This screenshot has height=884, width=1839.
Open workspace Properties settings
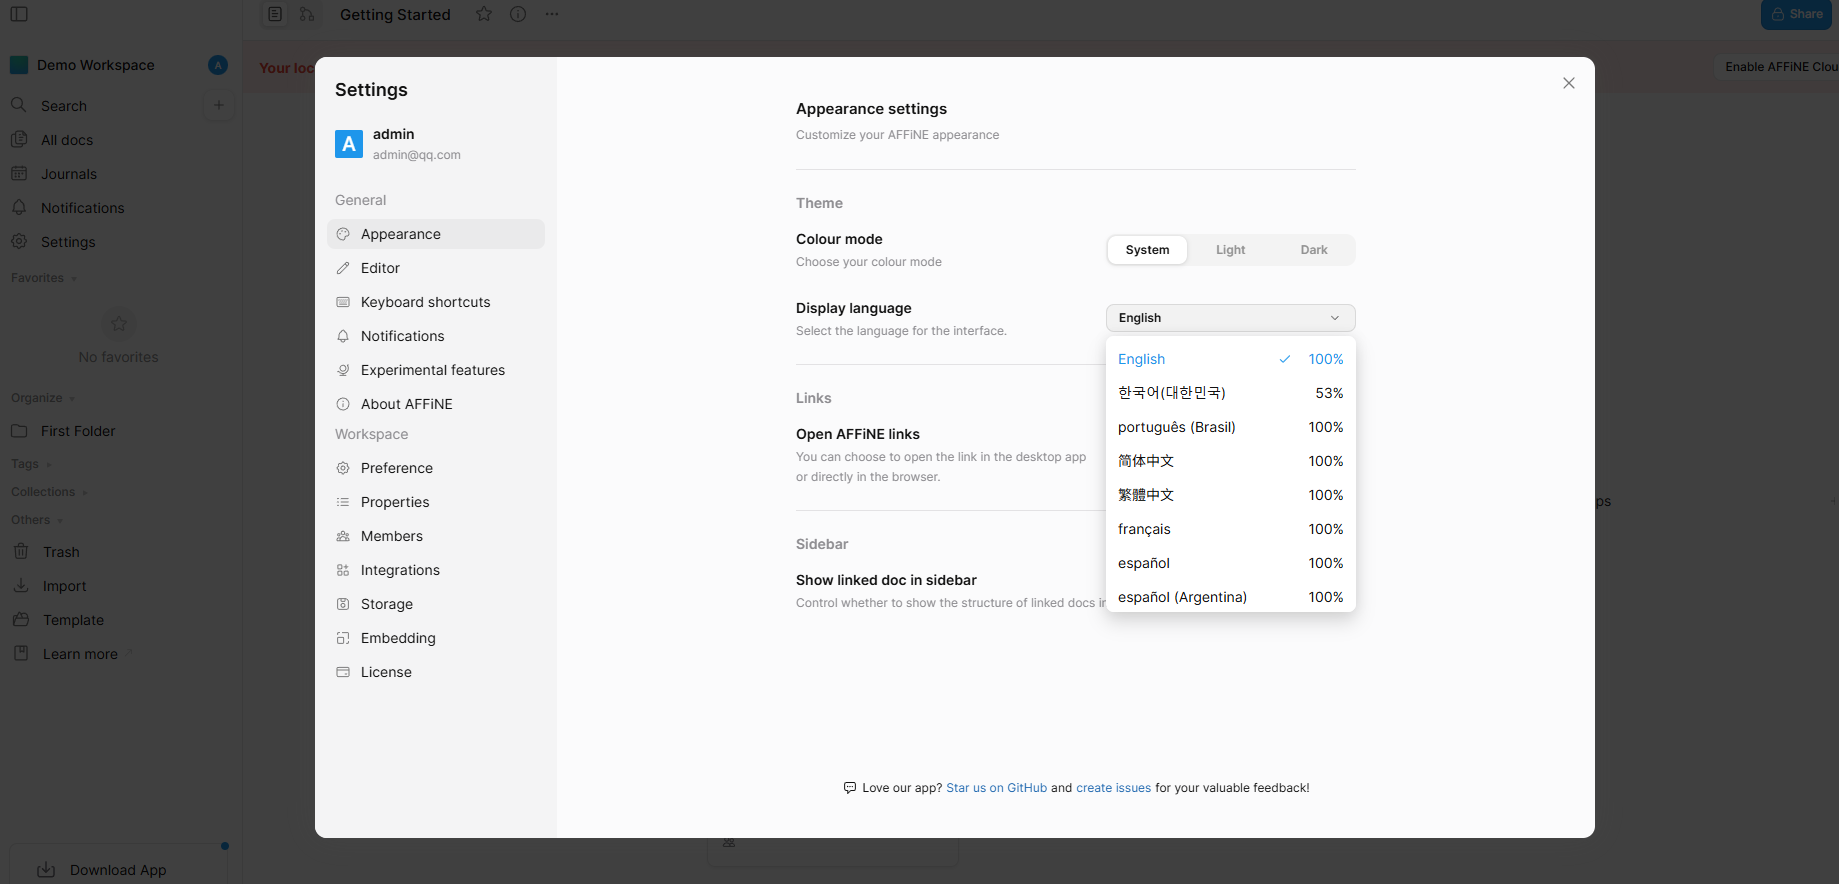pyautogui.click(x=436, y=502)
